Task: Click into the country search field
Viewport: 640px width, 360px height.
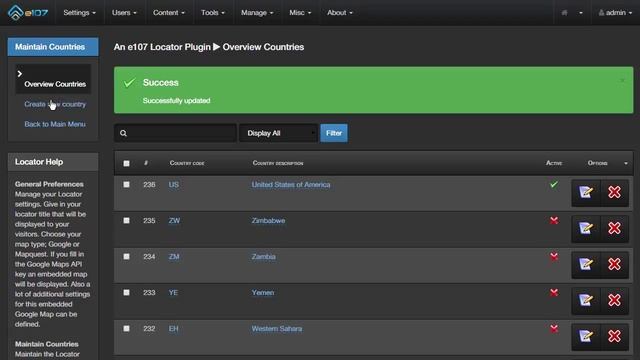Action: click(176, 133)
